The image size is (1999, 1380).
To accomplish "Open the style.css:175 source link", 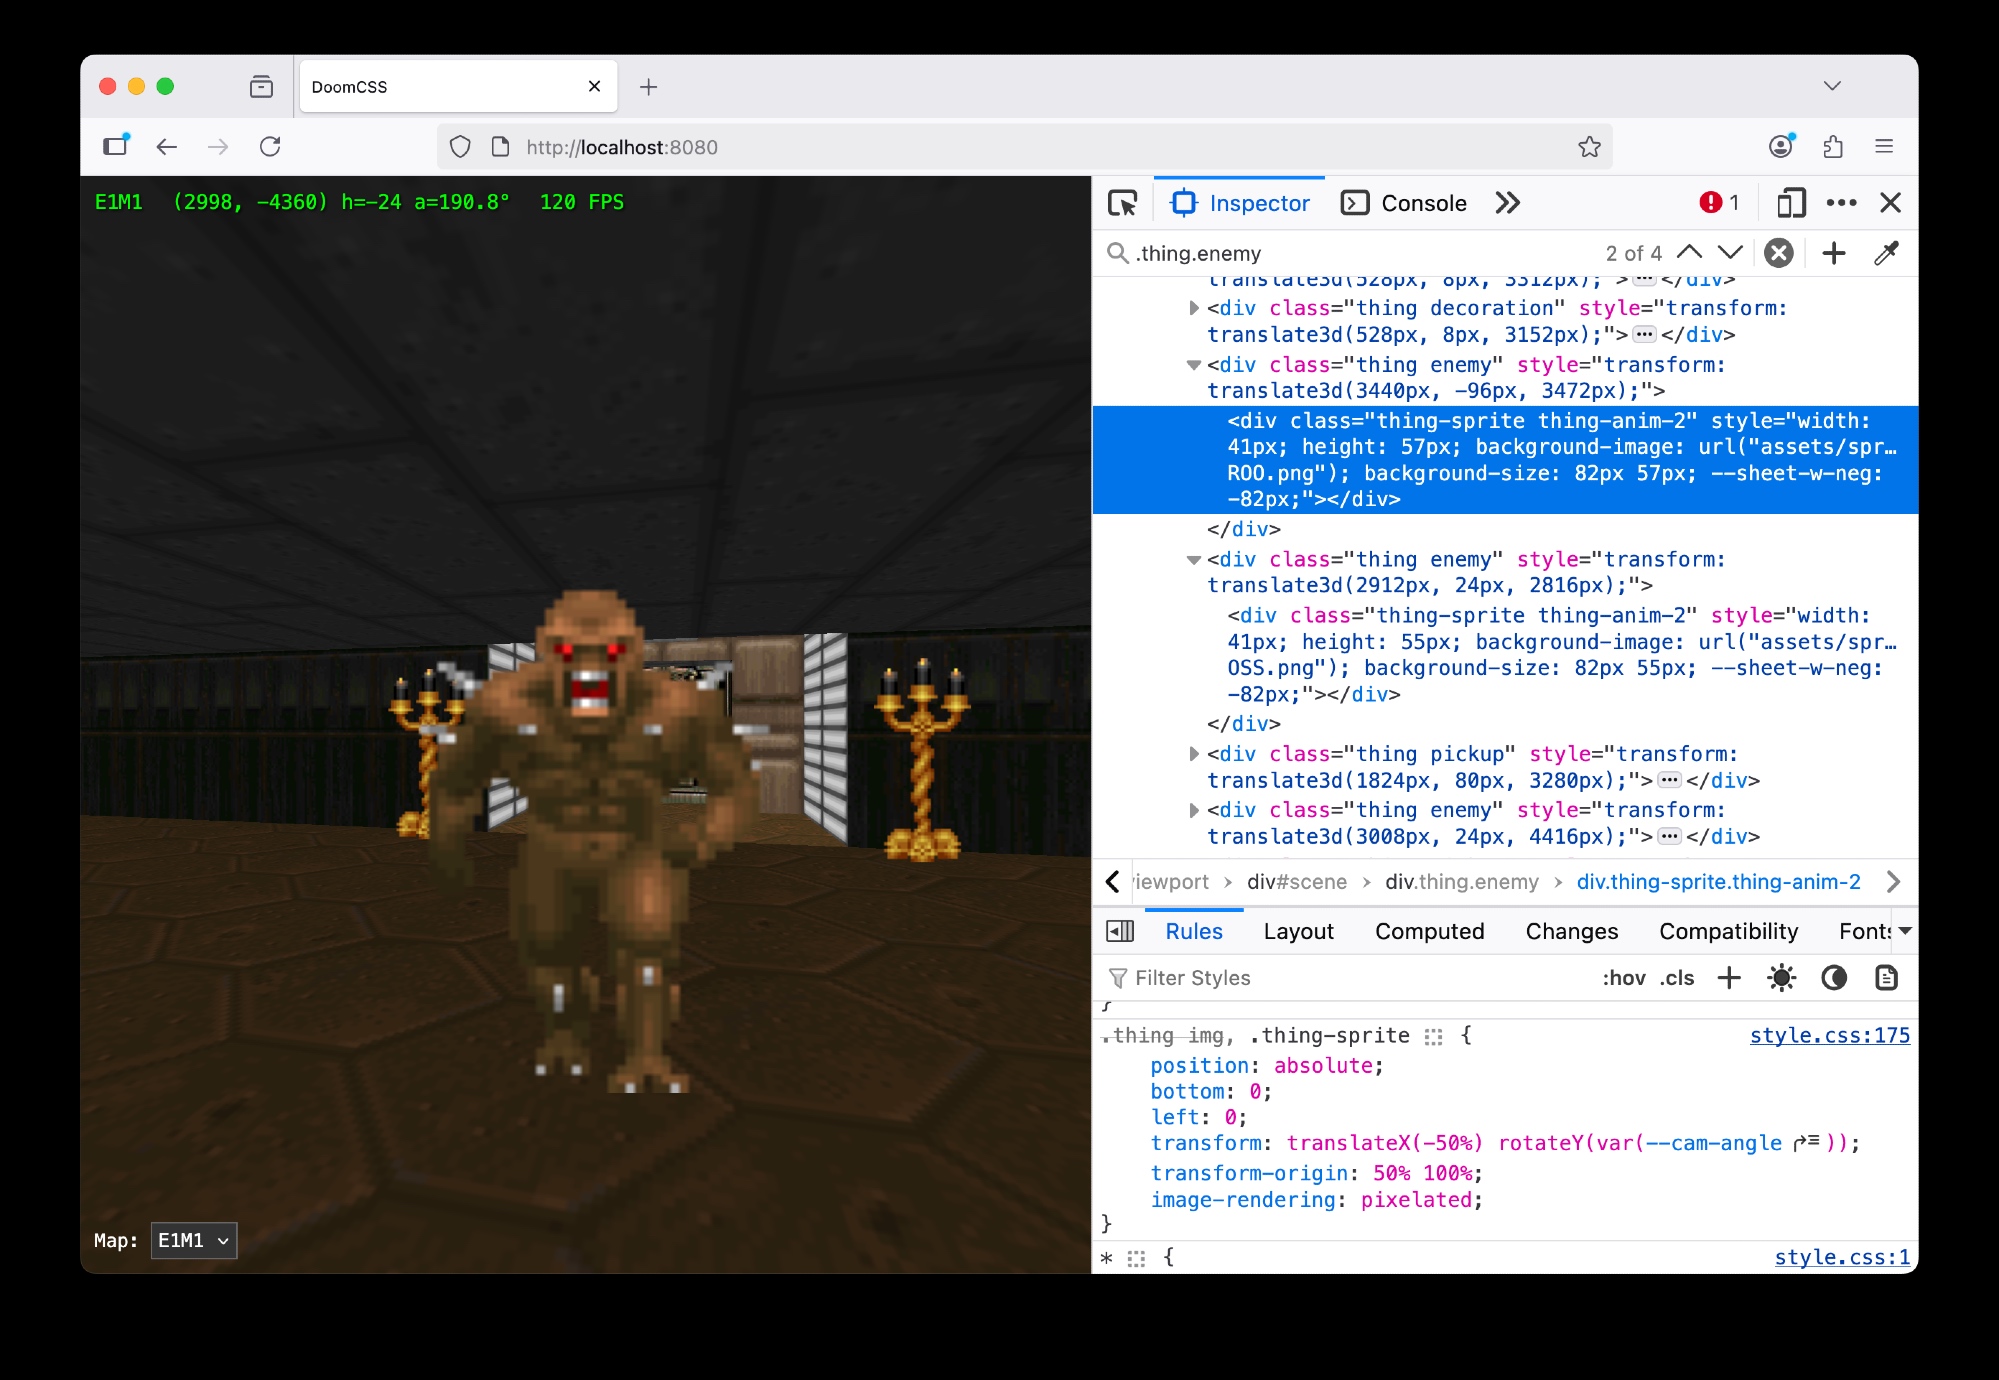I will [x=1829, y=1035].
